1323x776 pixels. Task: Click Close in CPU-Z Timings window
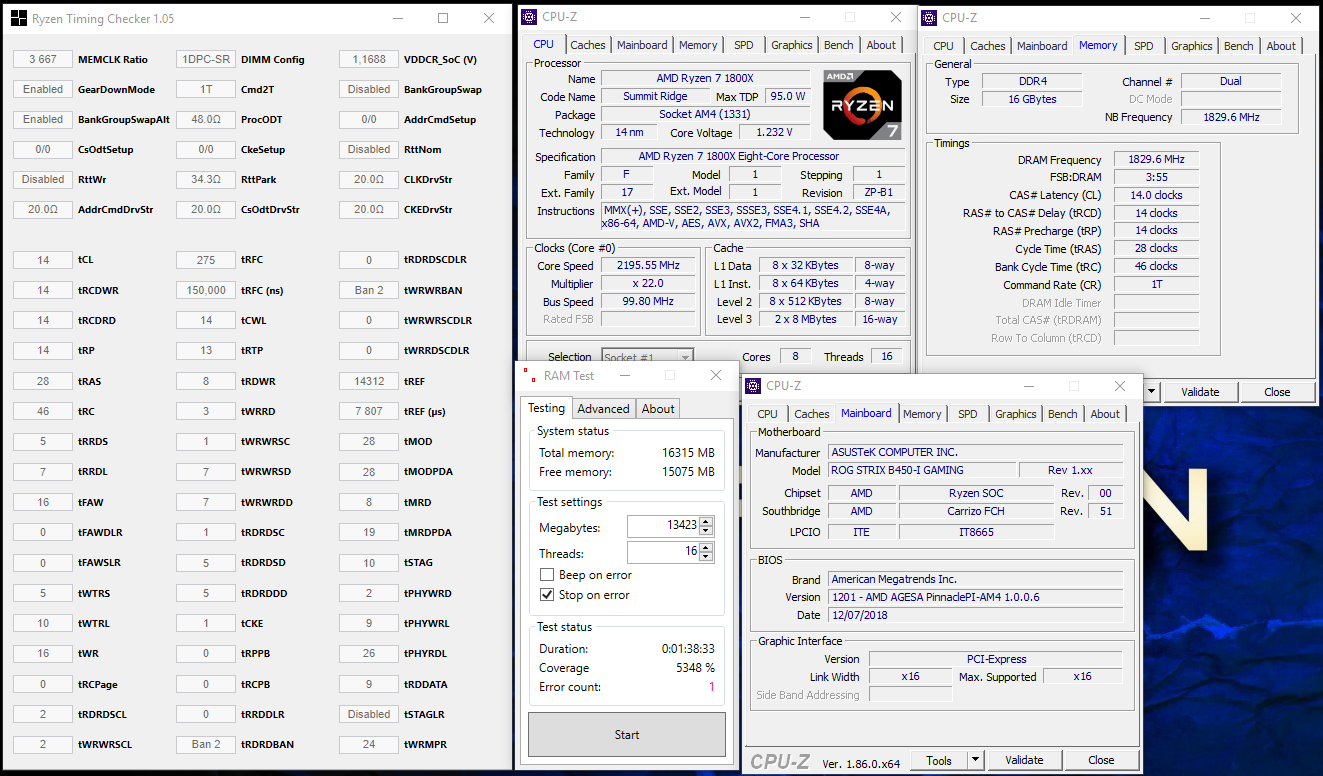(1277, 392)
